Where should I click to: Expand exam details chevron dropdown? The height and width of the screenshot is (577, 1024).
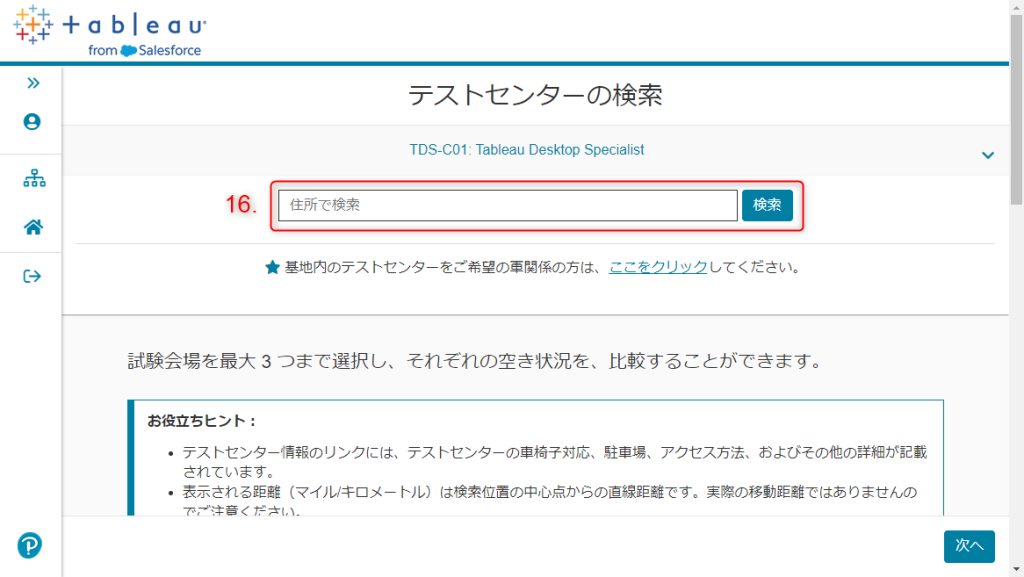[988, 155]
